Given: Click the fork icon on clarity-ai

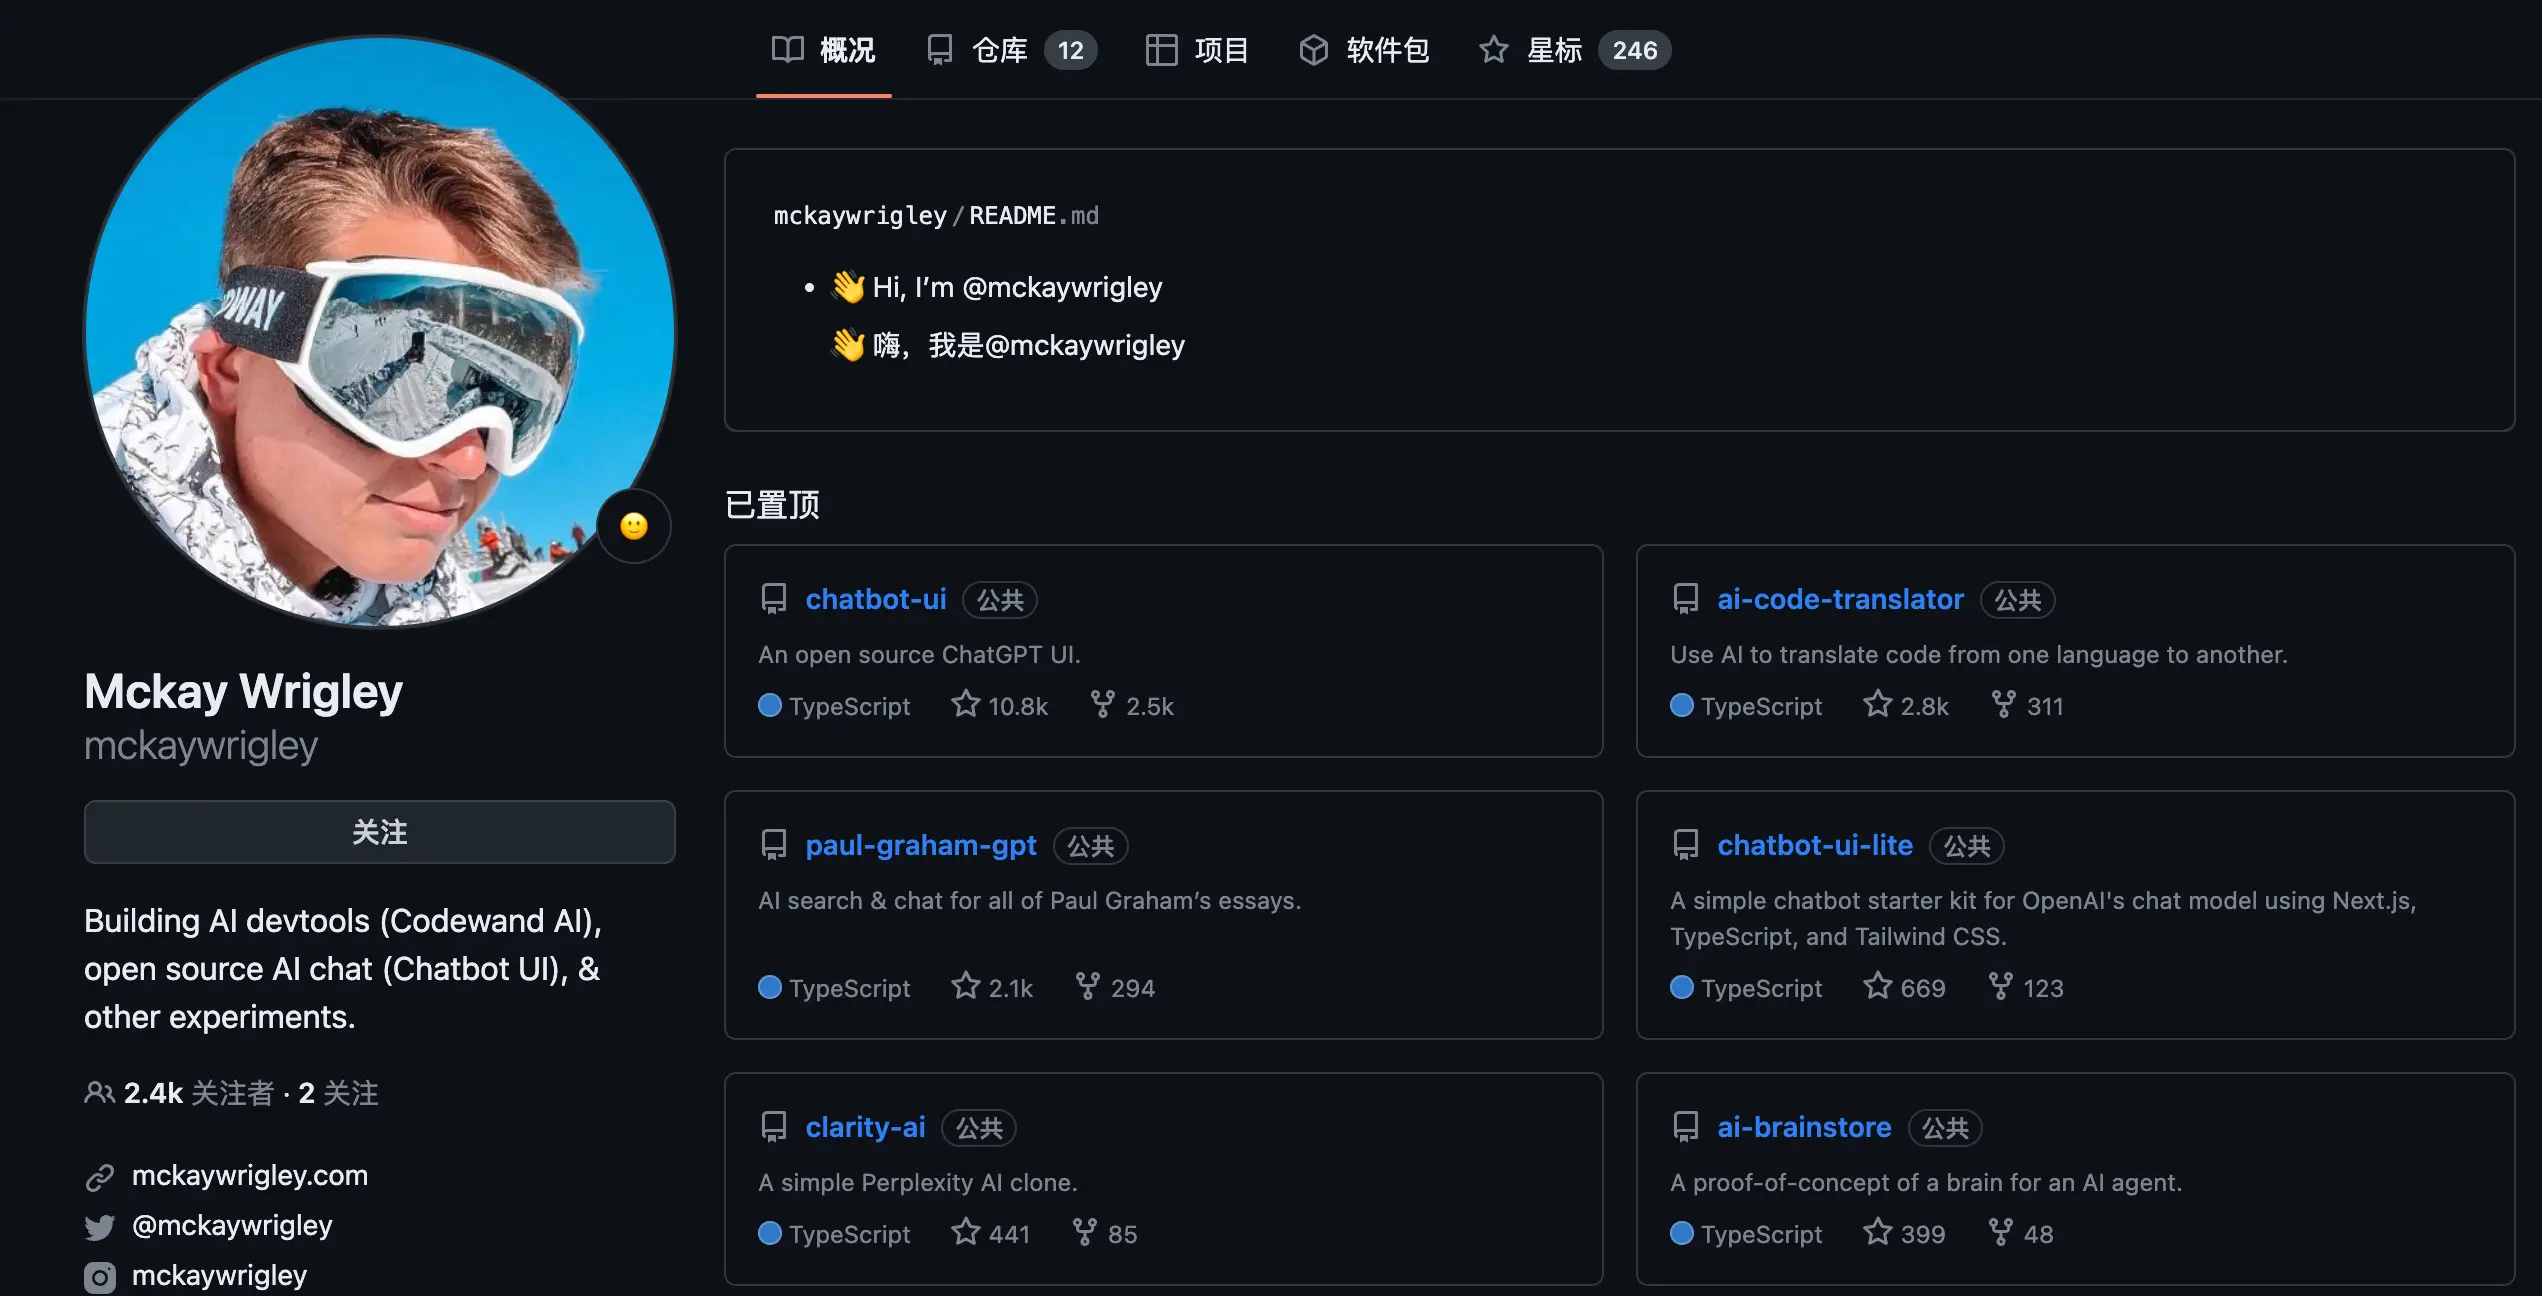Looking at the screenshot, I should [1085, 1232].
